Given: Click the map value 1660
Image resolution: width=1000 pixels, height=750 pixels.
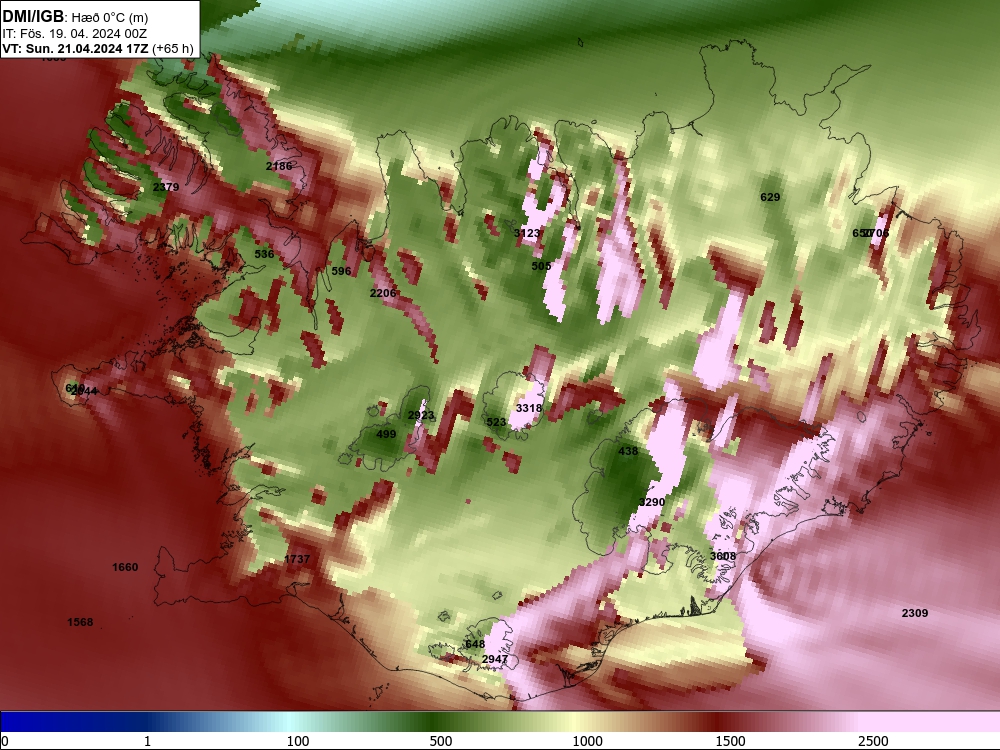Looking at the screenshot, I should [125, 567].
